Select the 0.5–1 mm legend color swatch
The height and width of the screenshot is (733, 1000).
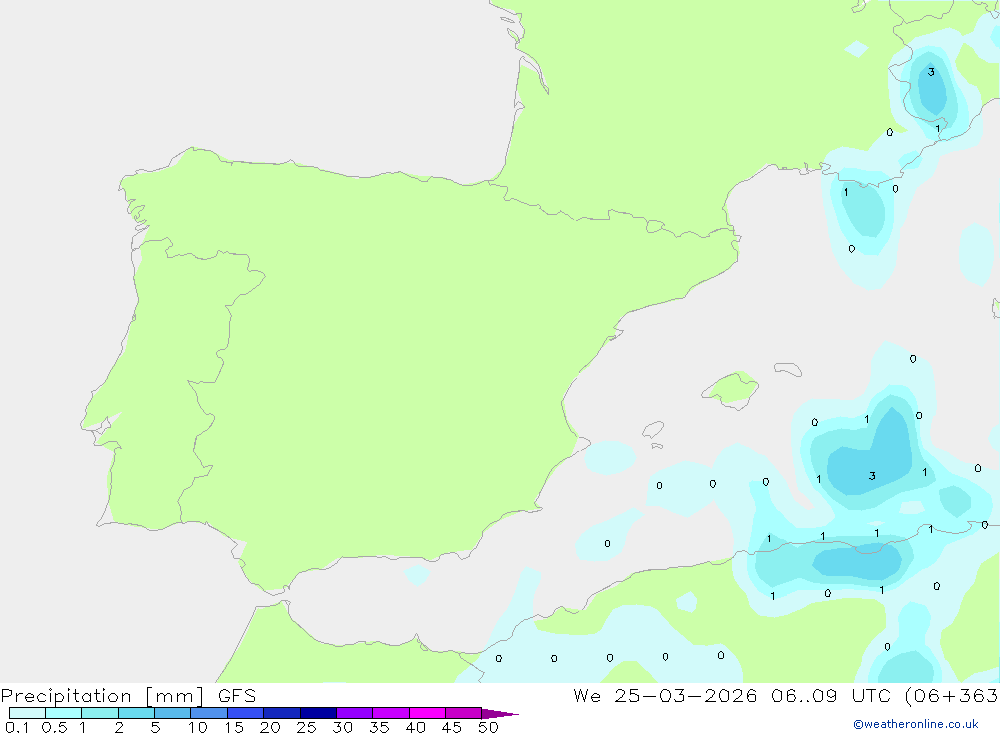(63, 713)
